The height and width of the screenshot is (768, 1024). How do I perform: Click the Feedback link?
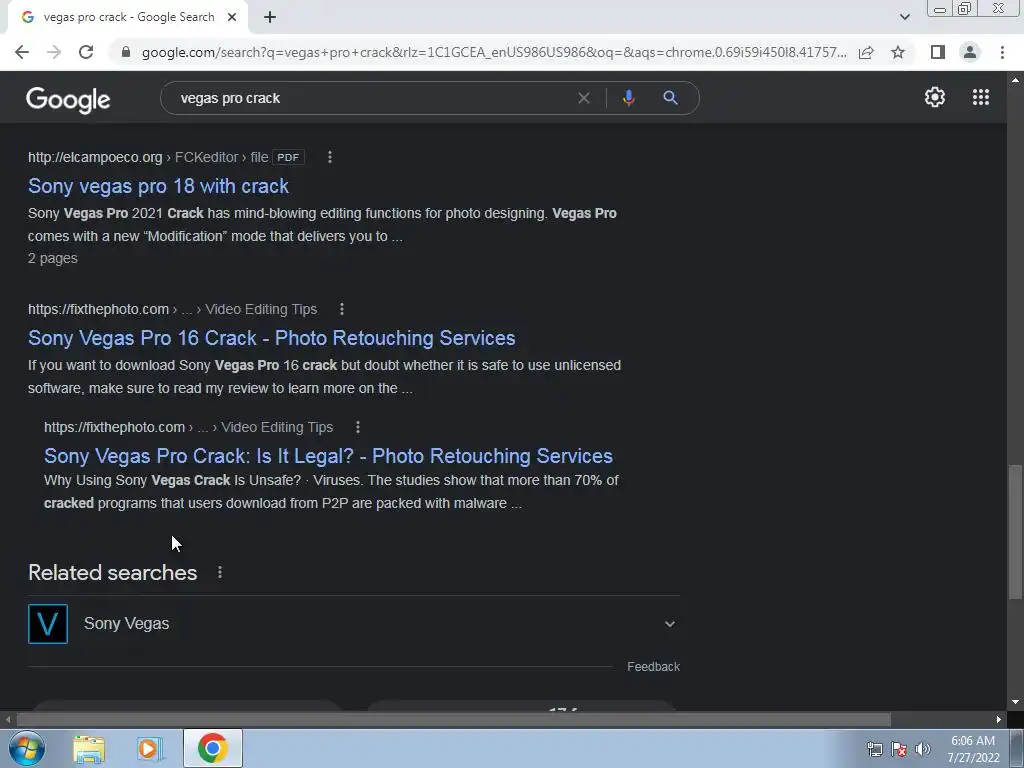653,667
